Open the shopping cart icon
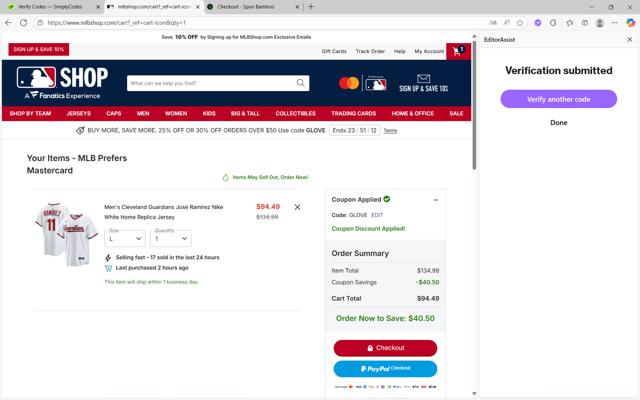 click(x=458, y=51)
